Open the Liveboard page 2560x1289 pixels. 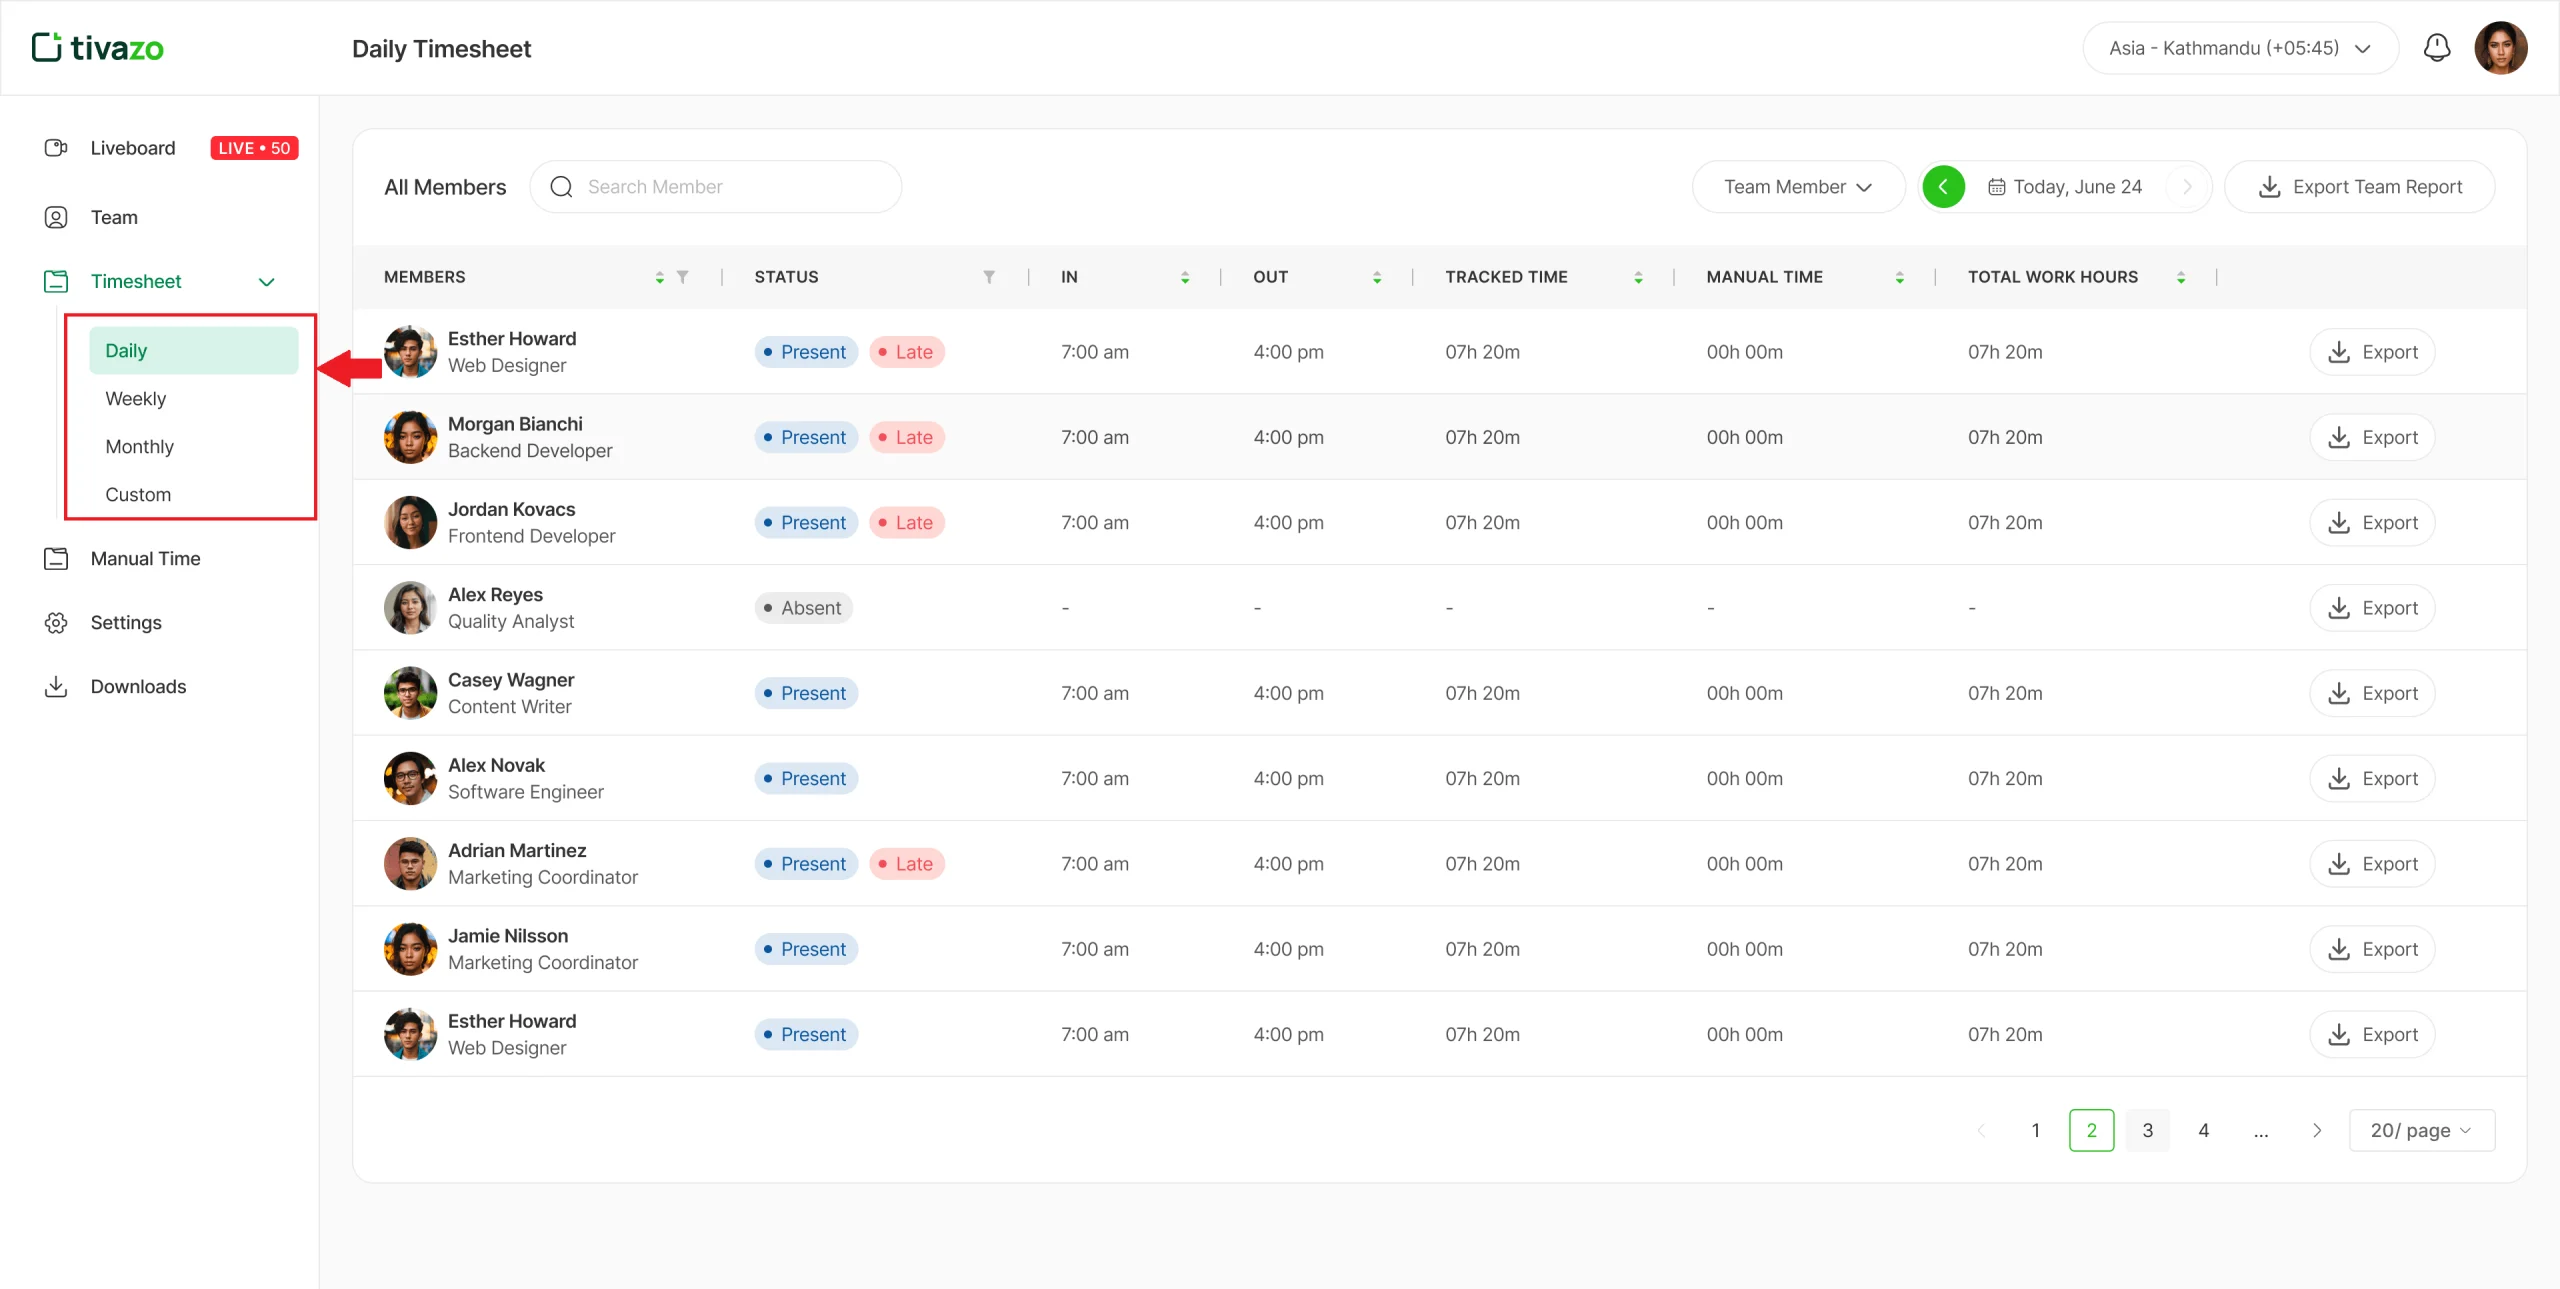coord(132,148)
